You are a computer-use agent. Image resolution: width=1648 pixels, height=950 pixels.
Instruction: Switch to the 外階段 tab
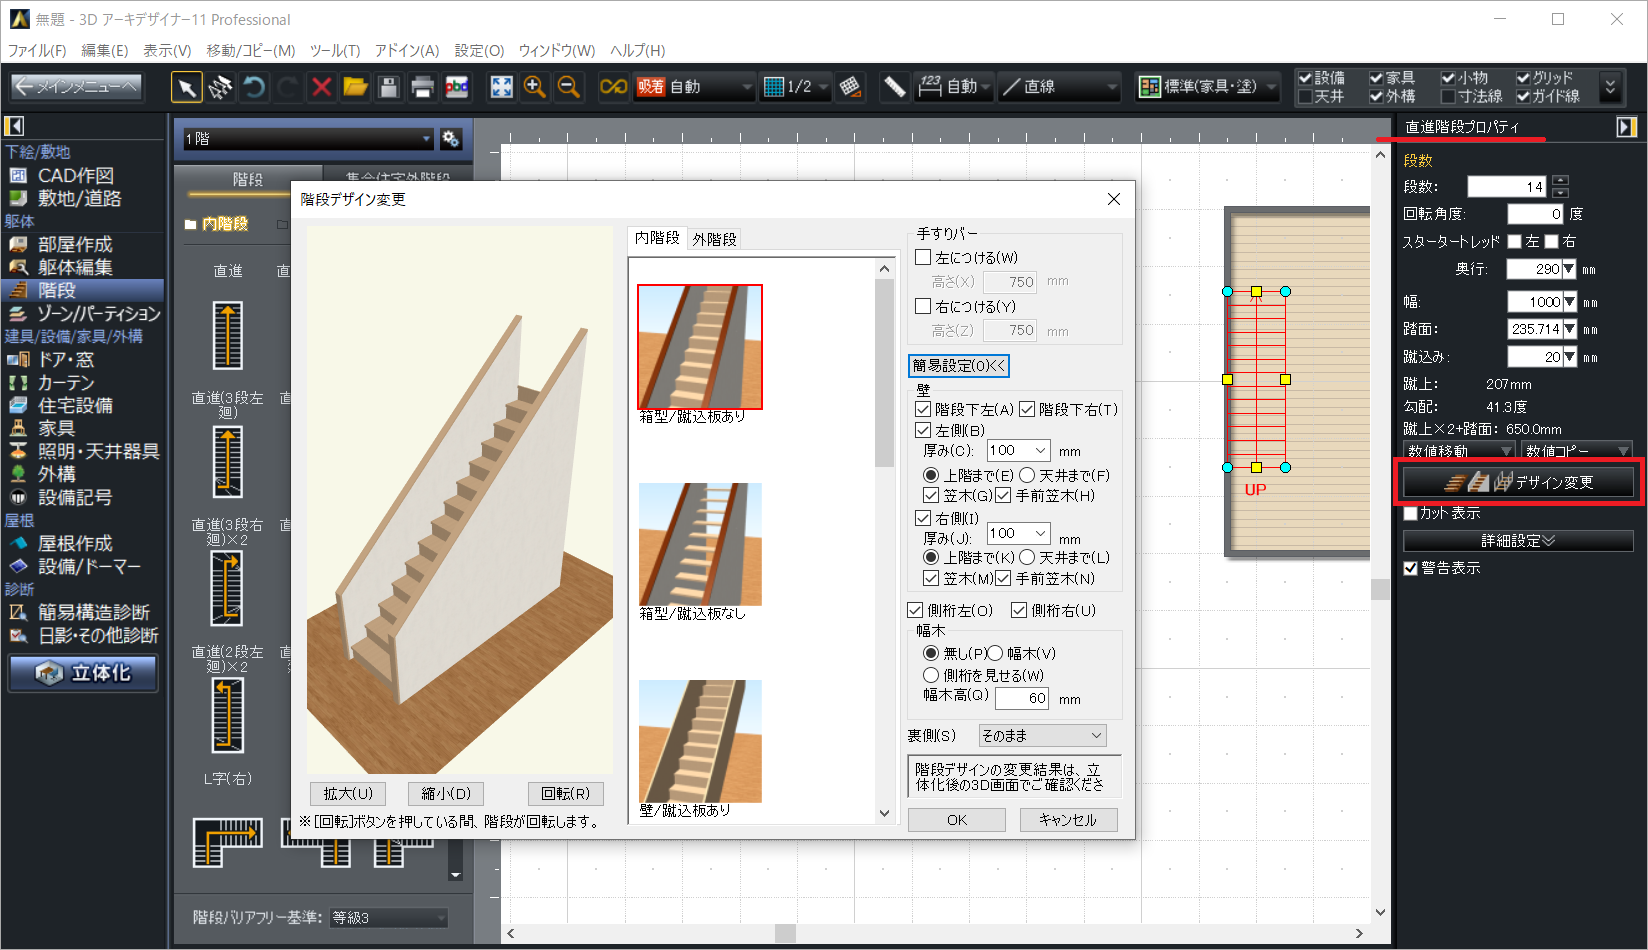714,239
